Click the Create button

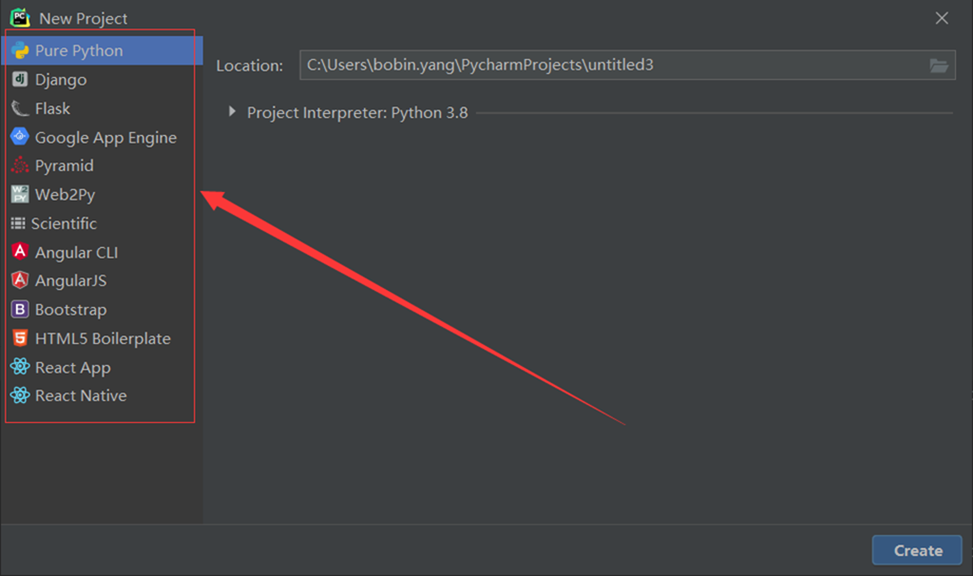point(916,550)
